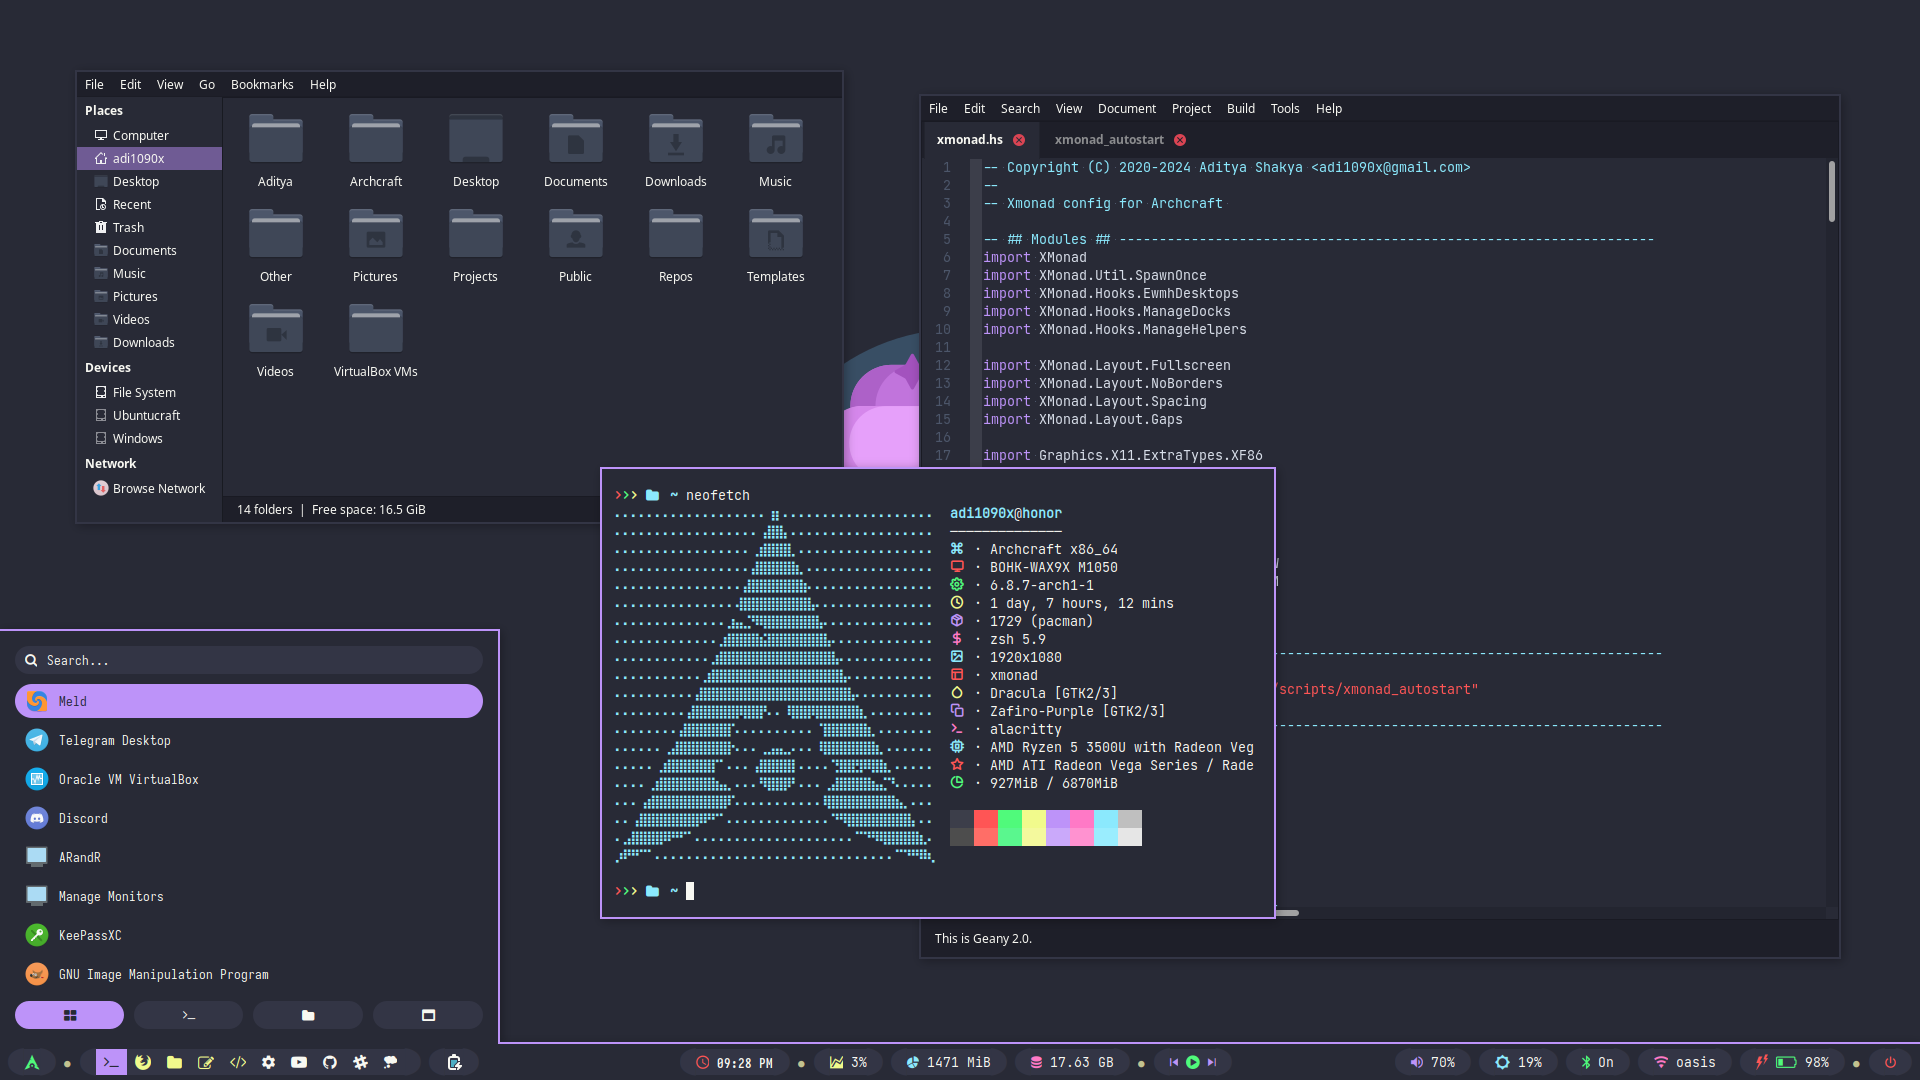Click the Search field in the launcher
1920x1080 pixels.
click(x=250, y=660)
